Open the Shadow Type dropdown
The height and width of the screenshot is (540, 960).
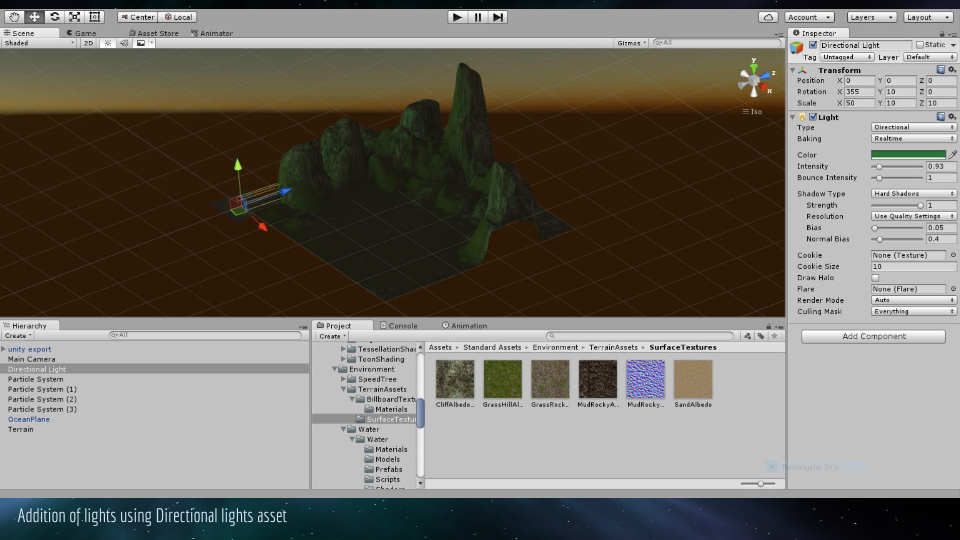pos(913,194)
